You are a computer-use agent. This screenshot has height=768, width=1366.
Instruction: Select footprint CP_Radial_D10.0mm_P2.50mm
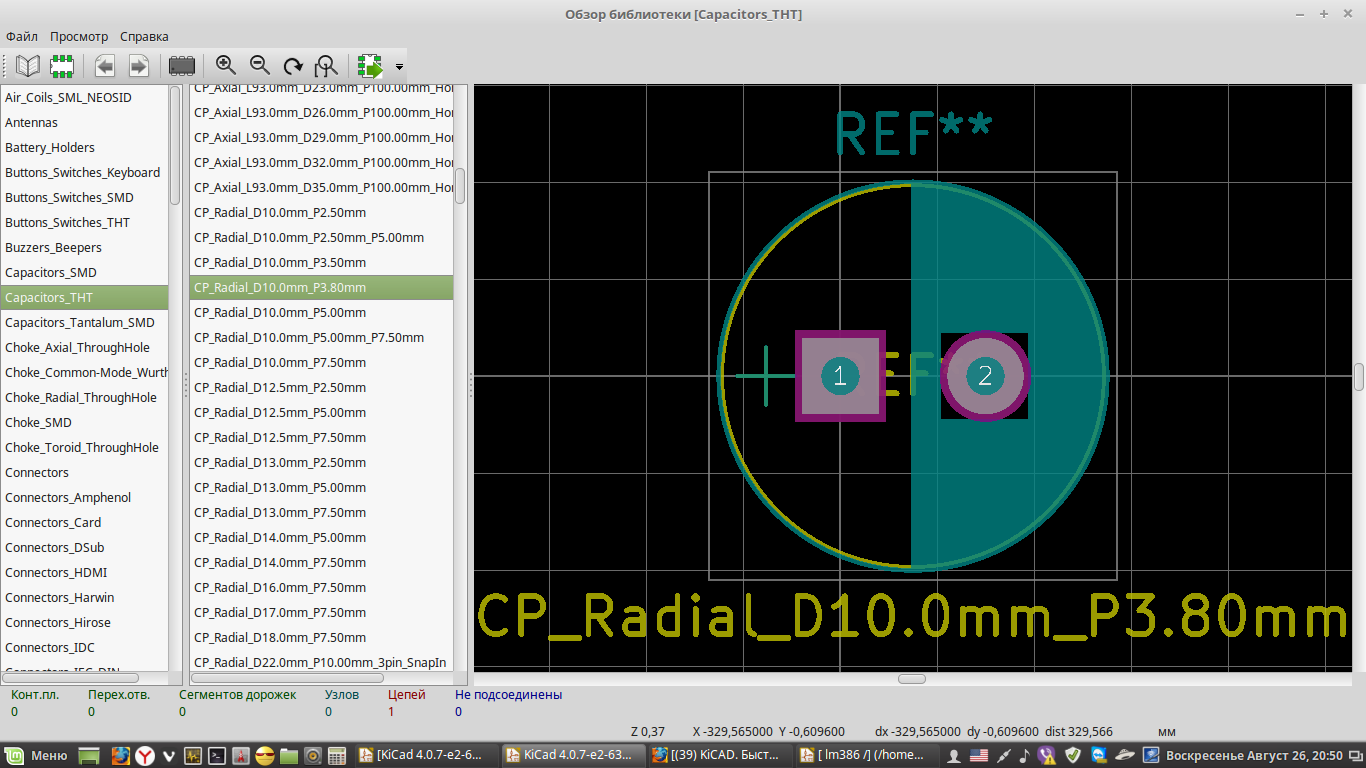(x=321, y=212)
